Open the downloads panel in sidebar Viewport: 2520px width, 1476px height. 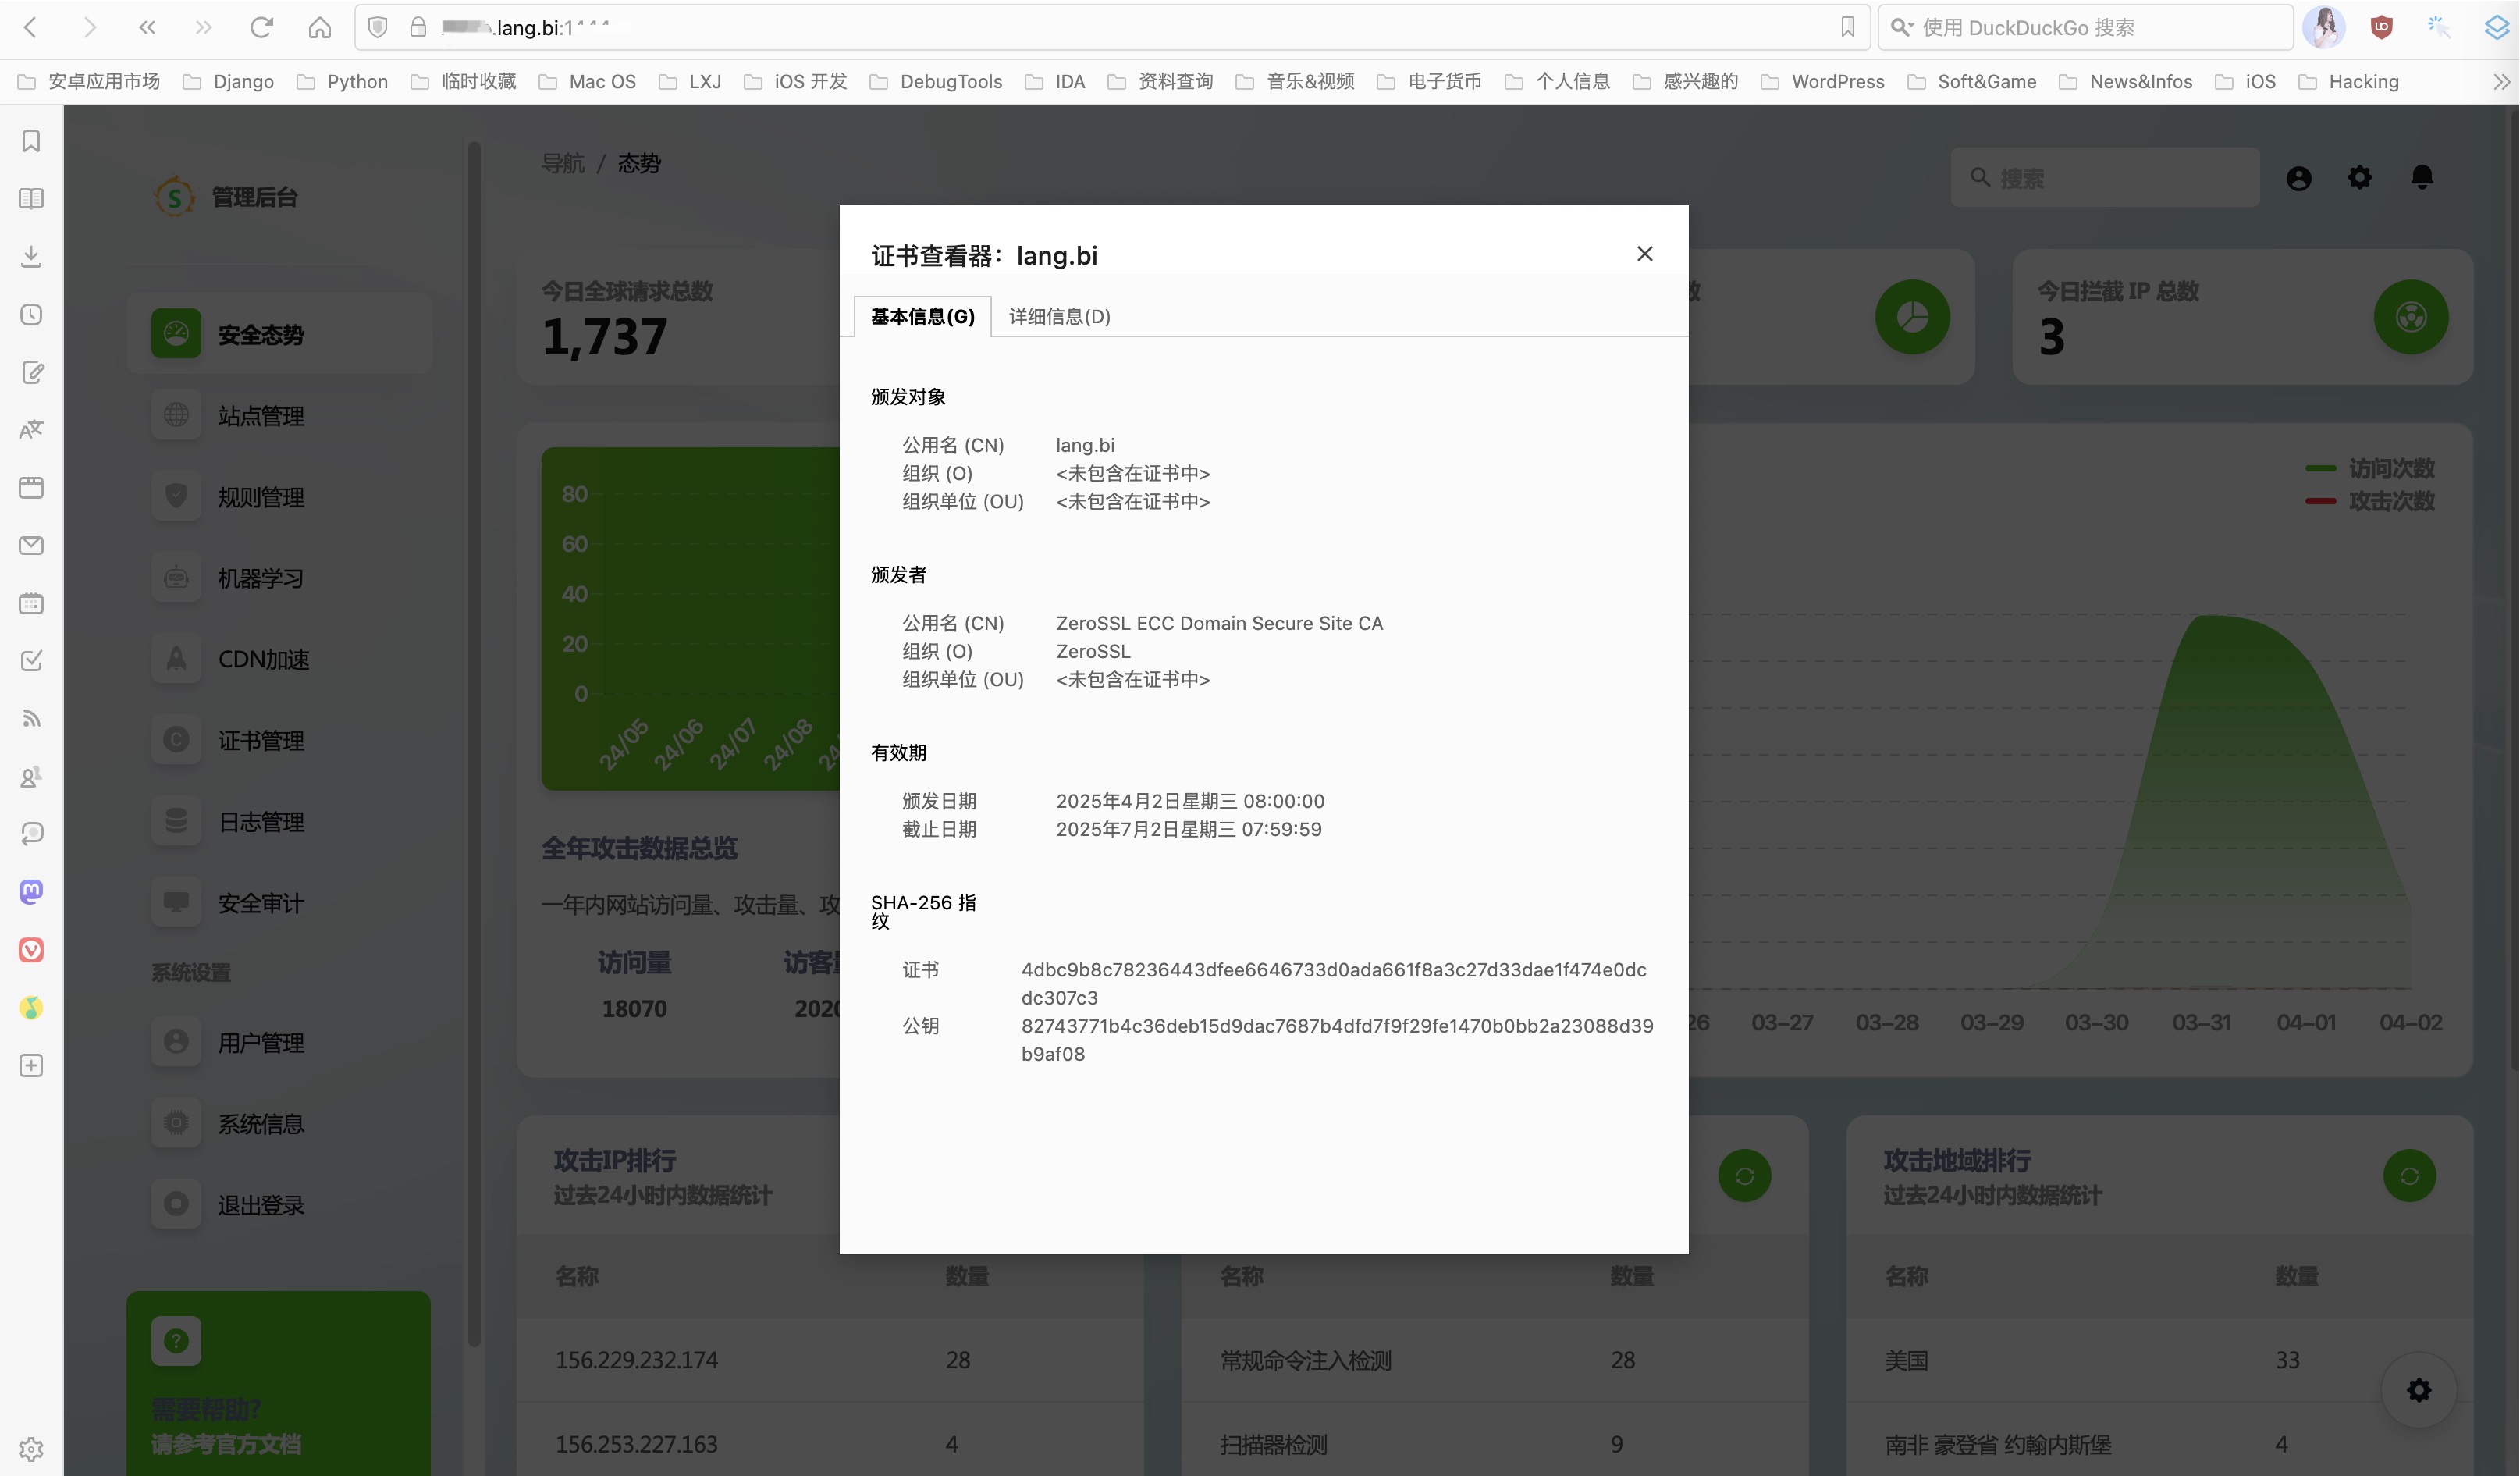pyautogui.click(x=31, y=257)
